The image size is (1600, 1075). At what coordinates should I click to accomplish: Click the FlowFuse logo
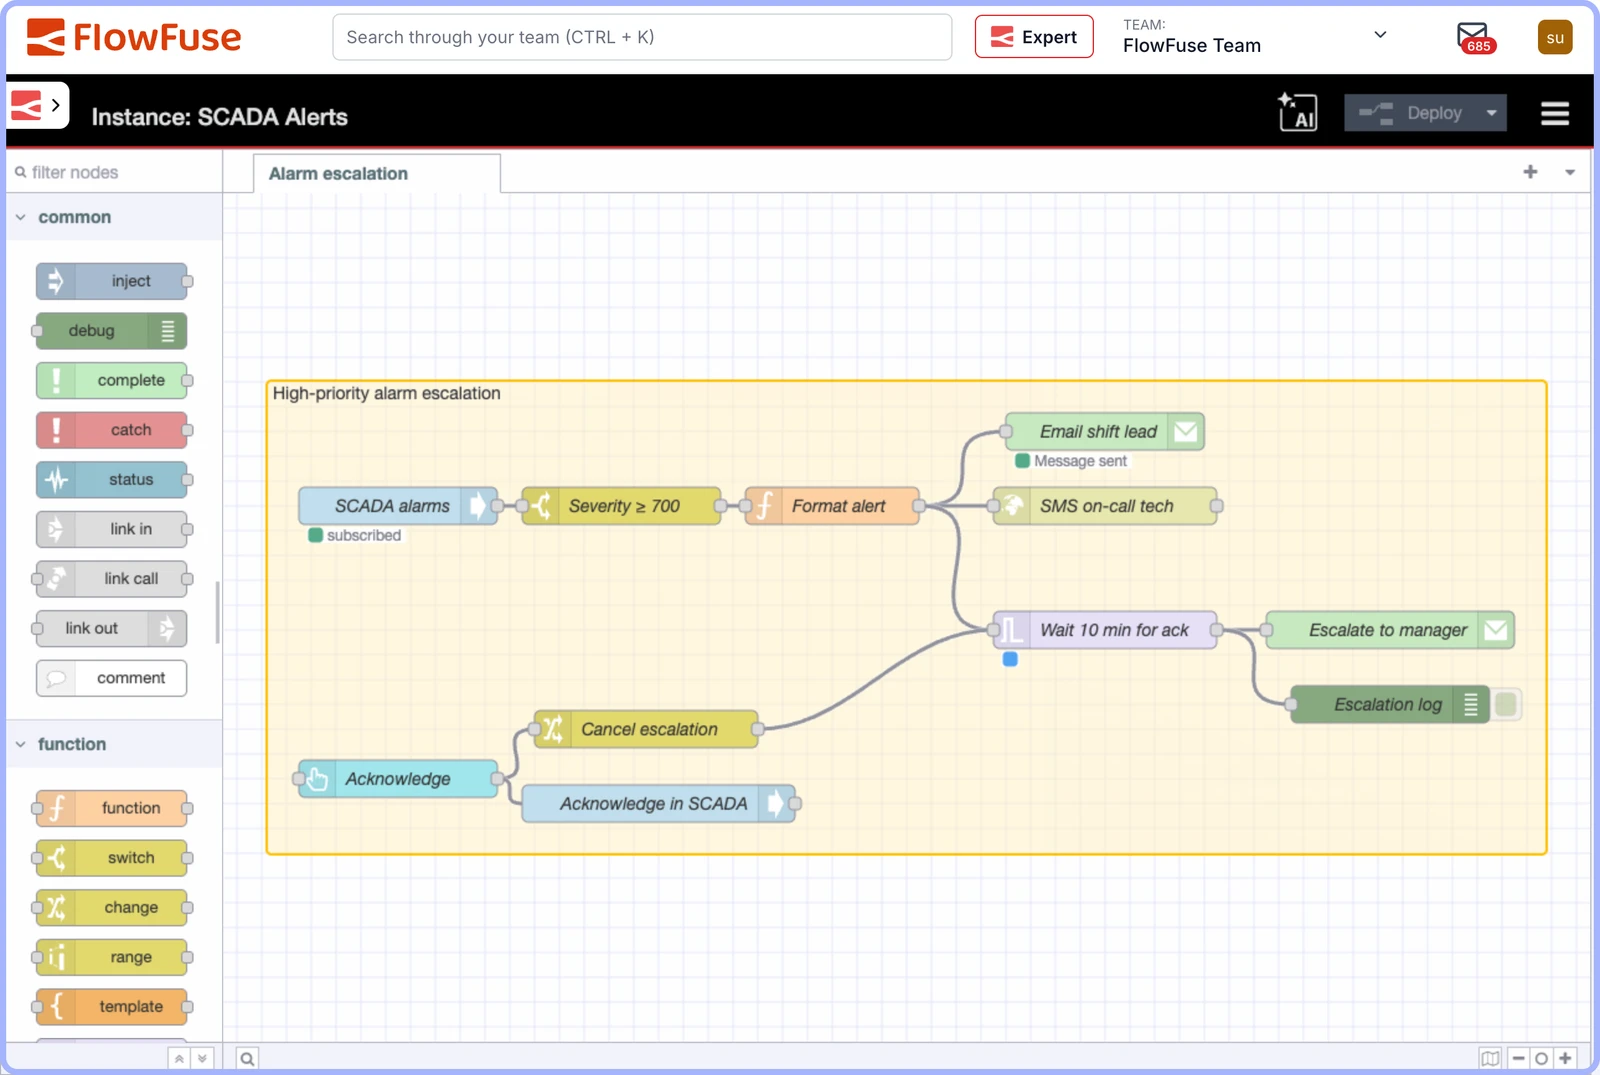pyautogui.click(x=134, y=37)
